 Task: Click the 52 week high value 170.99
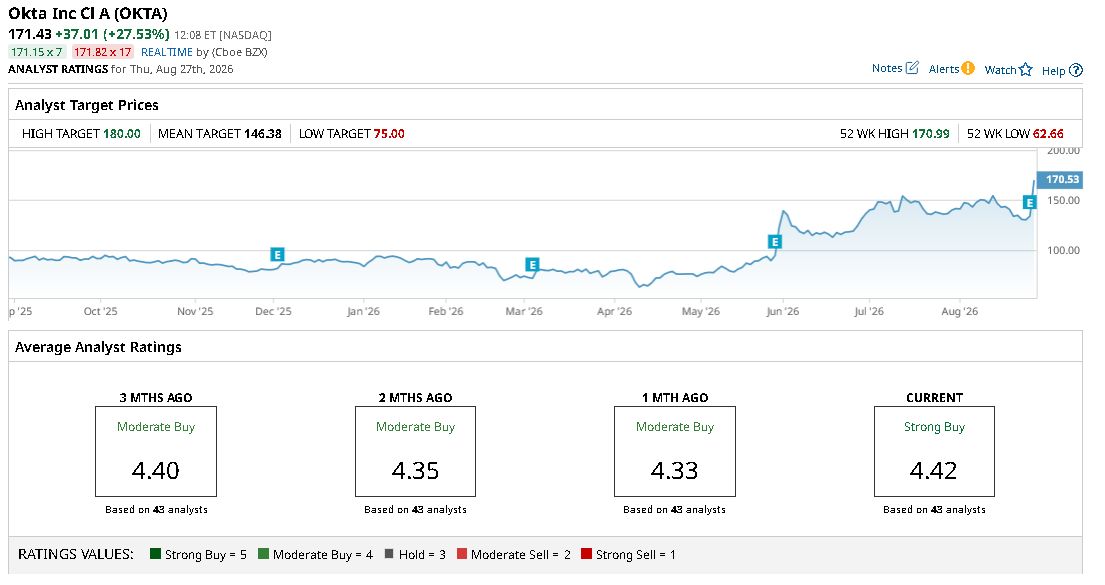point(931,134)
